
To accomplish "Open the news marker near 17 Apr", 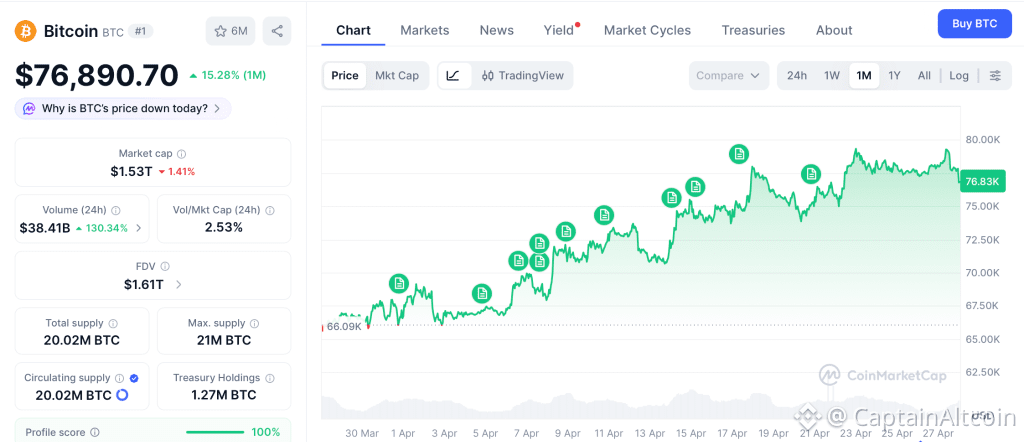I will click(x=738, y=154).
